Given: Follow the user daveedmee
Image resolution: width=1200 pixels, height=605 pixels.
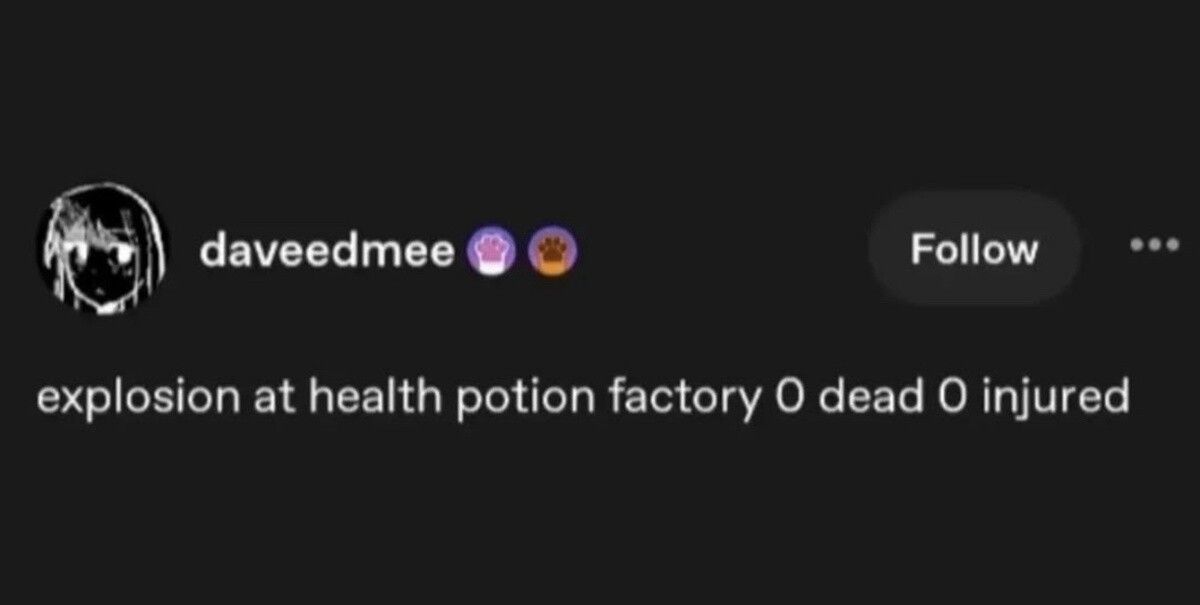Looking at the screenshot, I should point(974,249).
